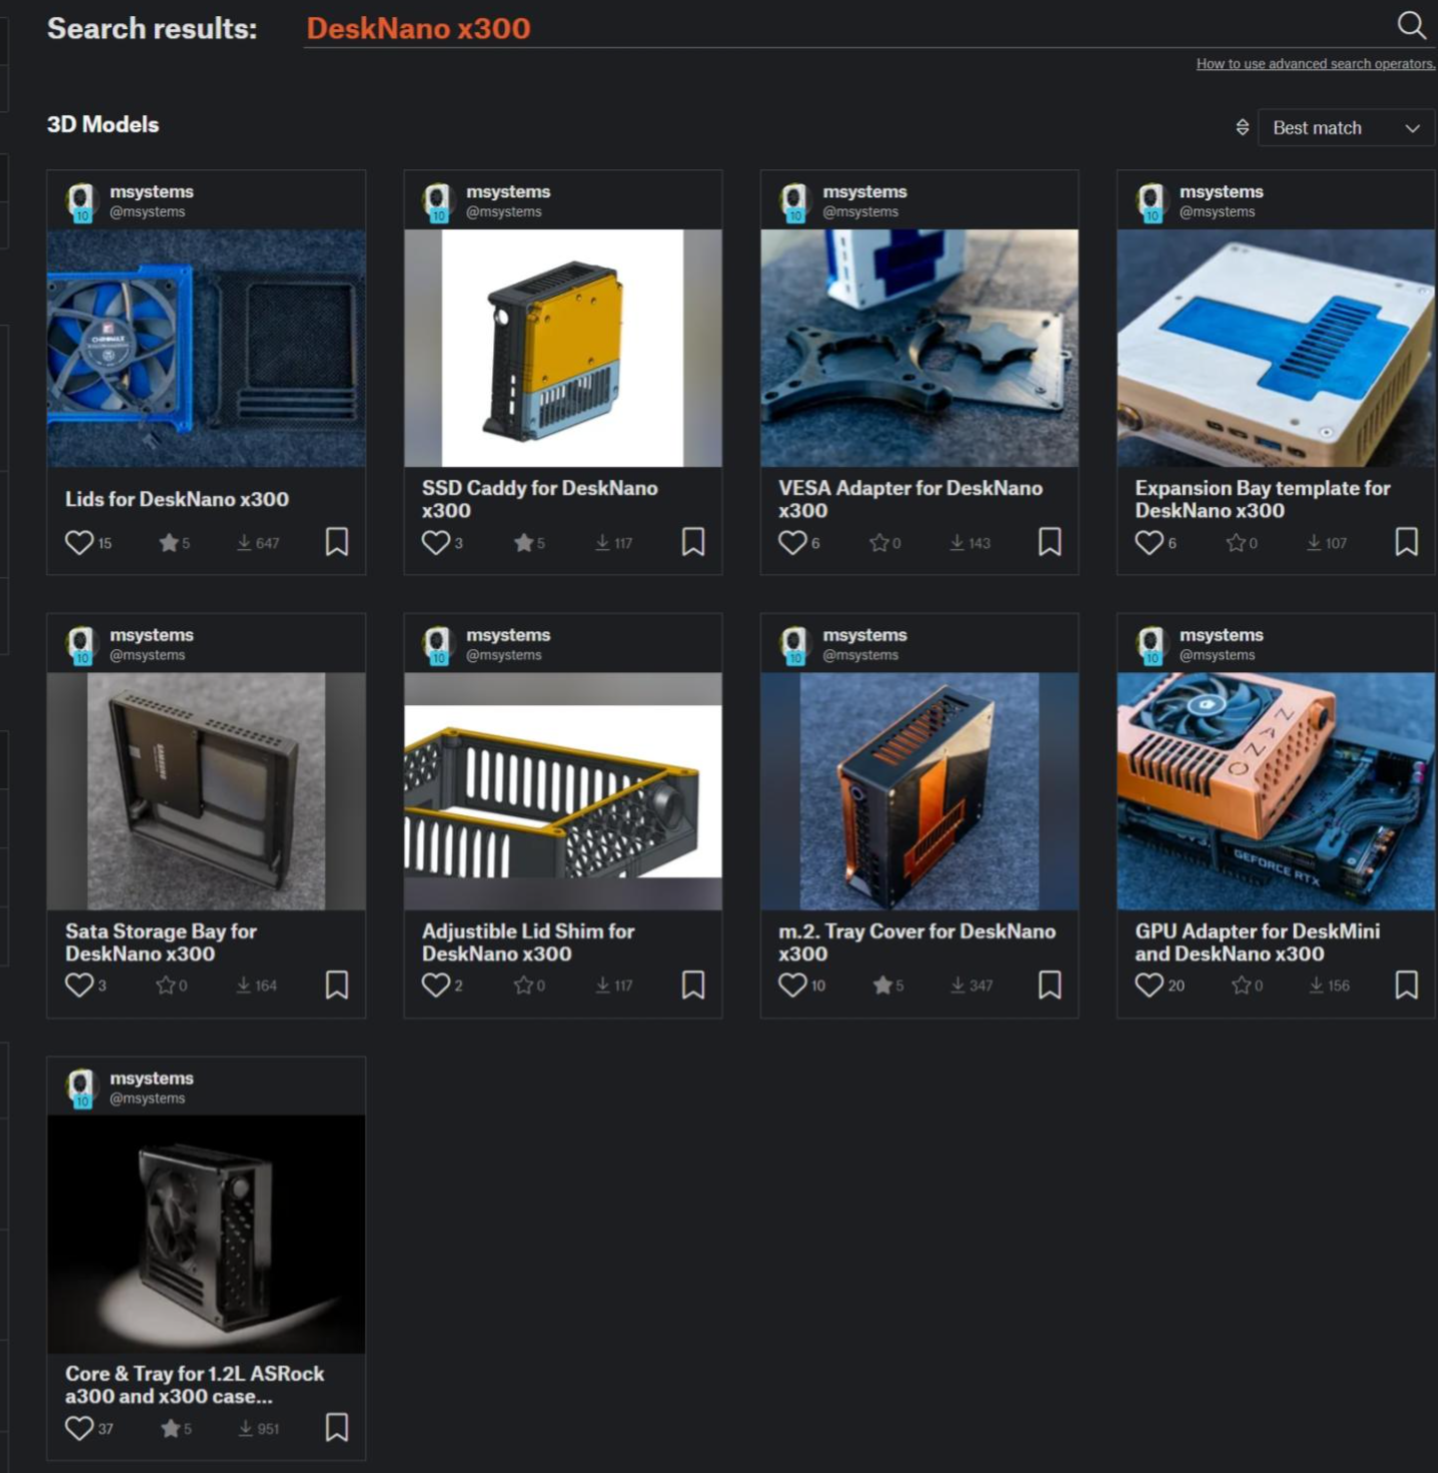Click the sort order arrows icon
1438x1473 pixels.
1242,128
